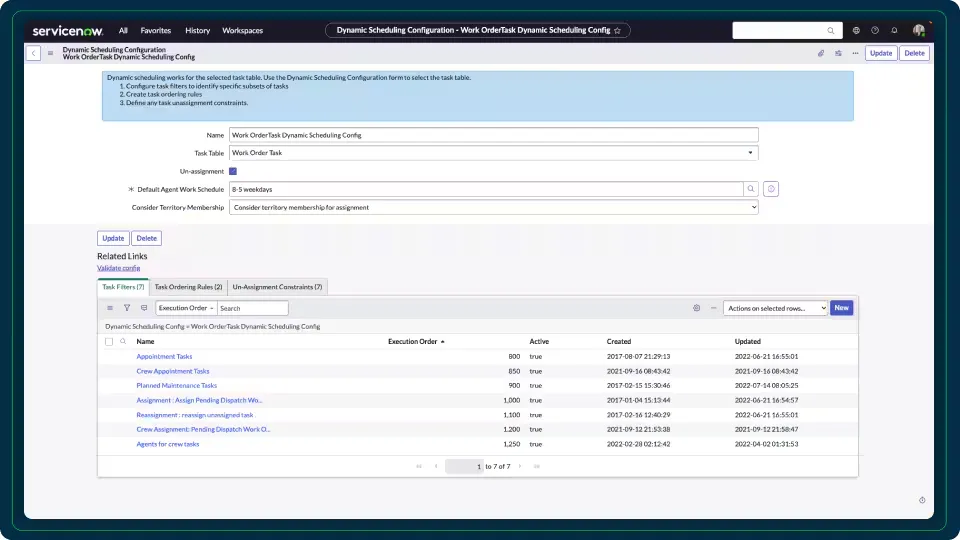
Task: Click lookup magnifier for Default Agent Work Schedule
Action: [750, 189]
